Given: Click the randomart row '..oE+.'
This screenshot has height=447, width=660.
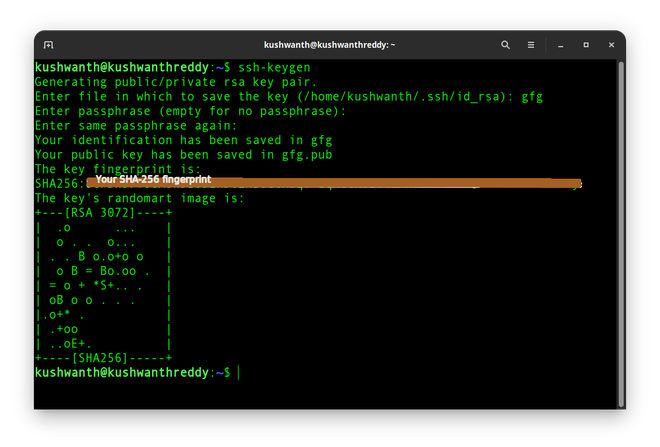Looking at the screenshot, I should [70, 344].
